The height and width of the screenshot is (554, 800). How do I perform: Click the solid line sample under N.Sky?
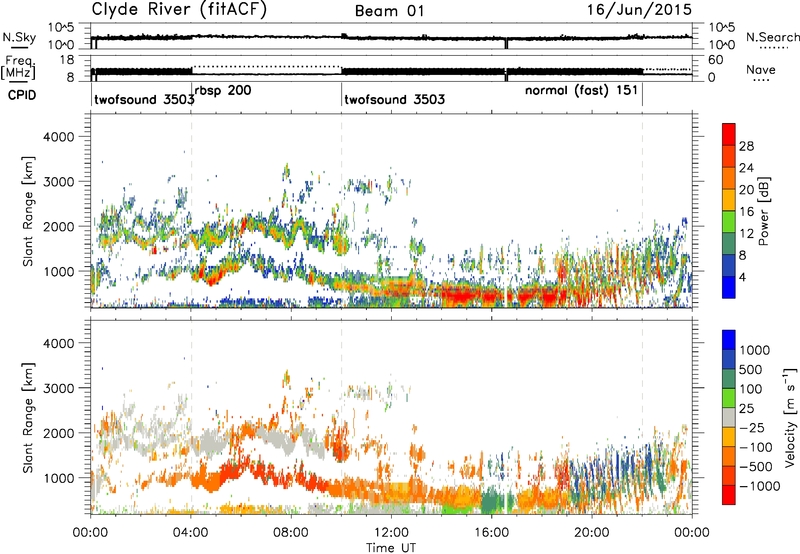tap(19, 47)
